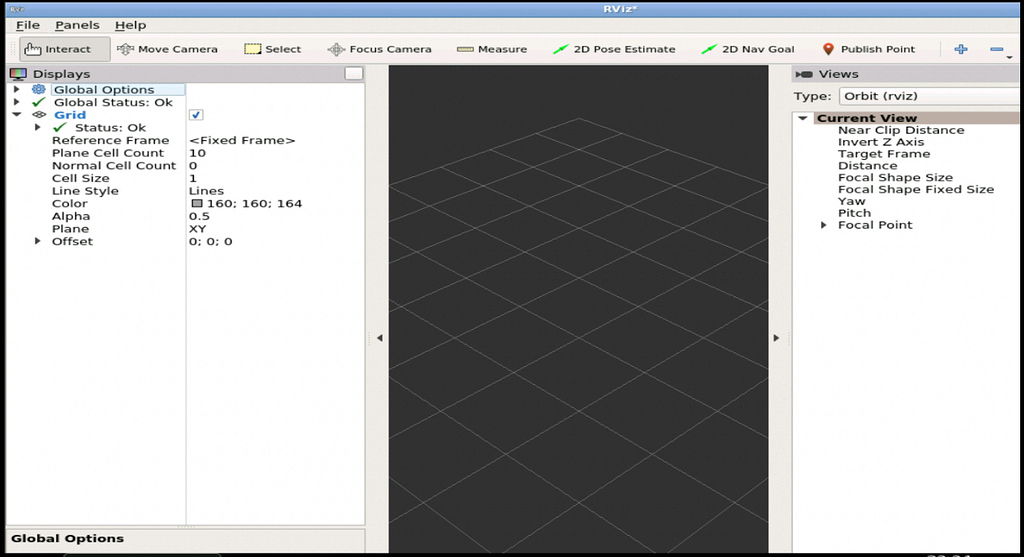Collapse the Current View section
This screenshot has width=1024, height=557.
point(803,118)
